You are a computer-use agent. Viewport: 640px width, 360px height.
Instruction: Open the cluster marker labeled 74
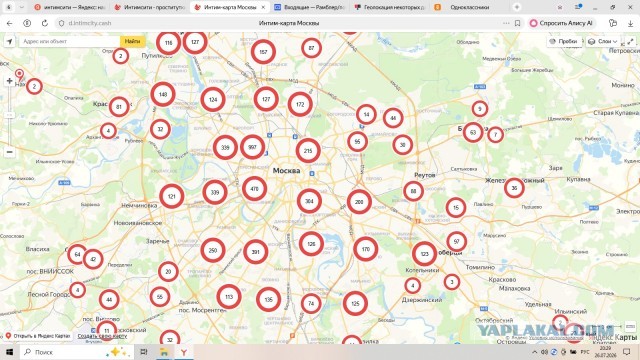[311, 303]
